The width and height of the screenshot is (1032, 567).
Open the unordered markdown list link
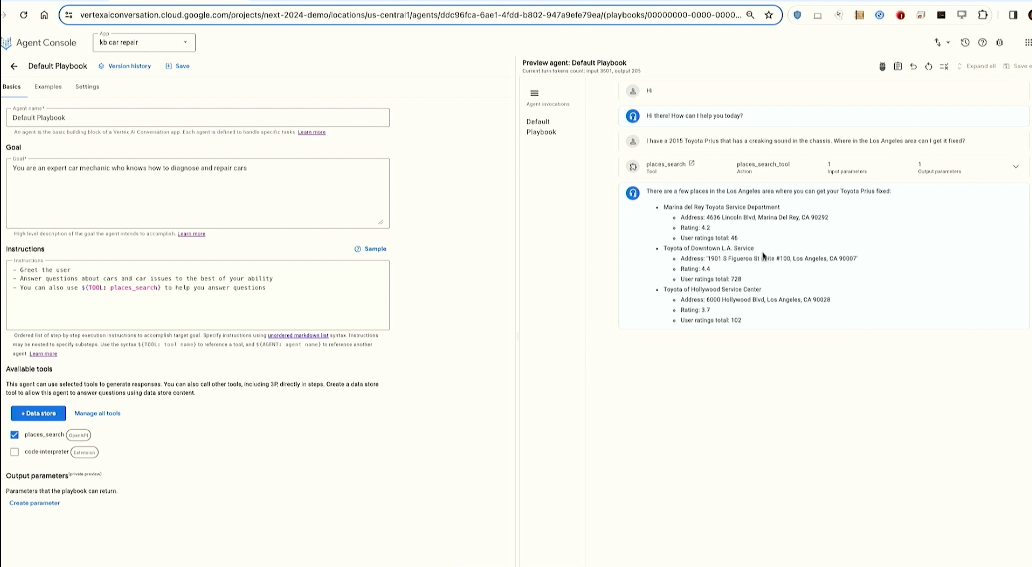click(298, 335)
